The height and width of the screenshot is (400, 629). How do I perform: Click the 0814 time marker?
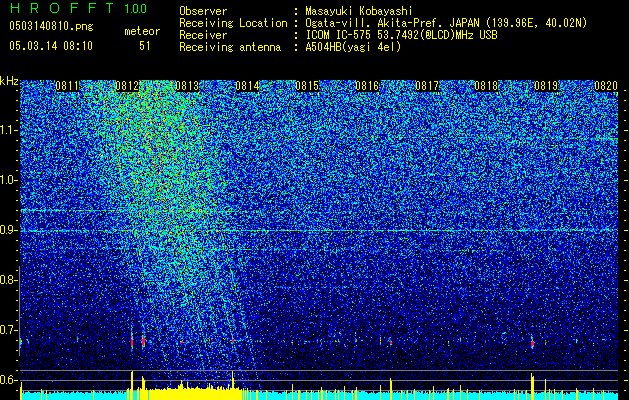pos(247,86)
